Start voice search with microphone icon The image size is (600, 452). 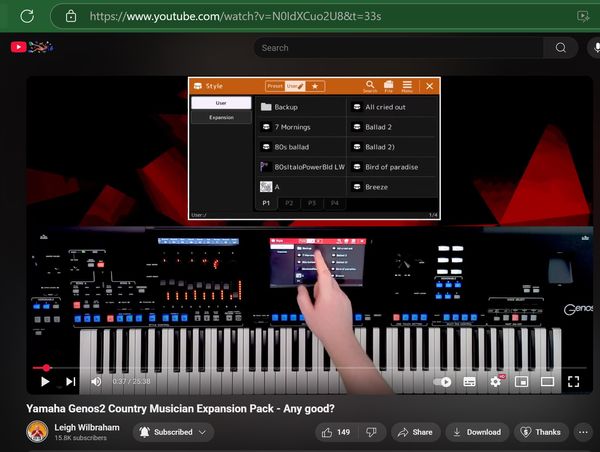[595, 48]
